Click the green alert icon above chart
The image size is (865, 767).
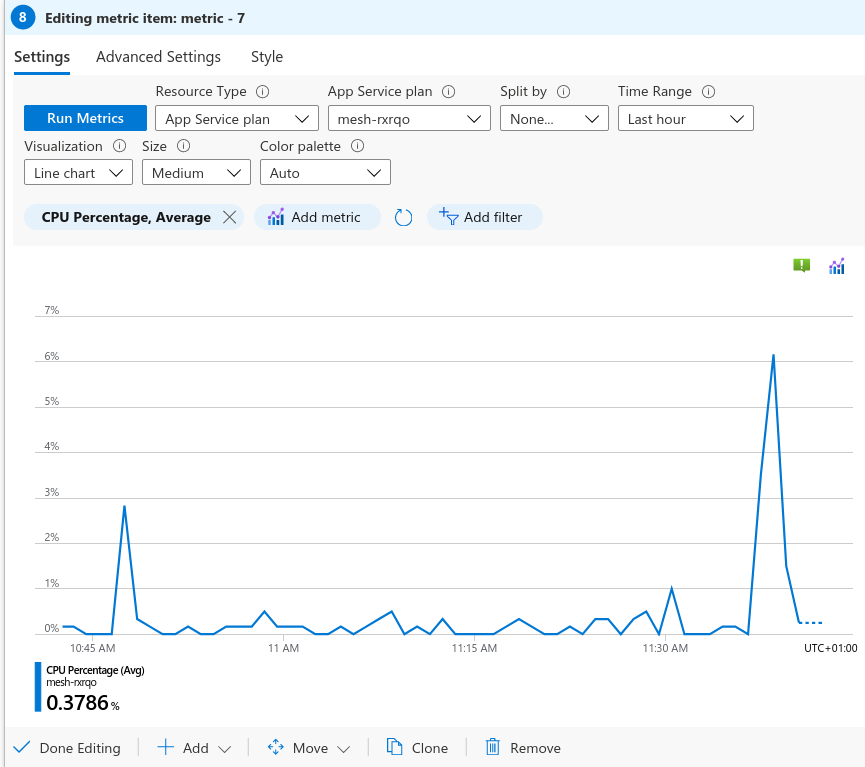(x=801, y=266)
